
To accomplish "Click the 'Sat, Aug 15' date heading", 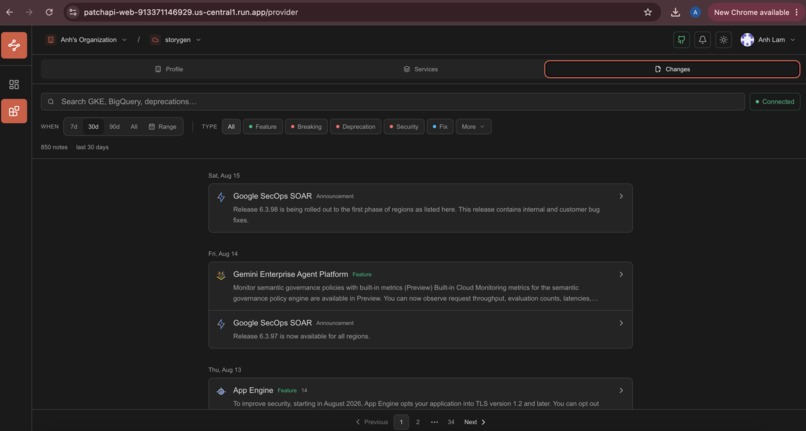I will tap(224, 175).
